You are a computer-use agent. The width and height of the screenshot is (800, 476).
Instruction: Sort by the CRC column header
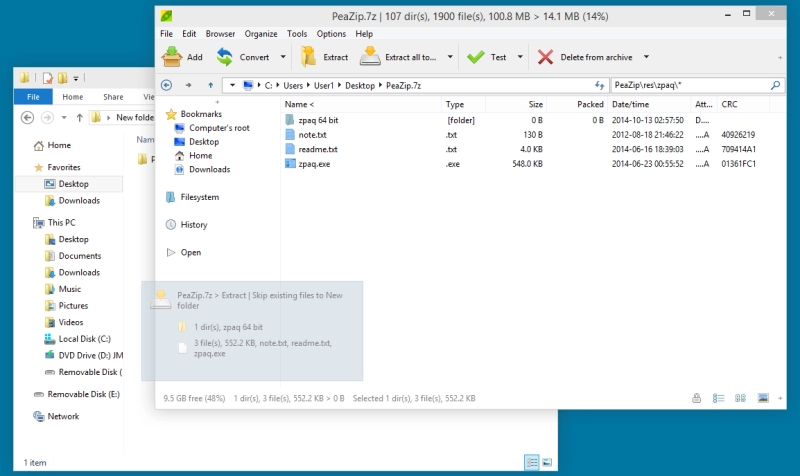(x=743, y=104)
